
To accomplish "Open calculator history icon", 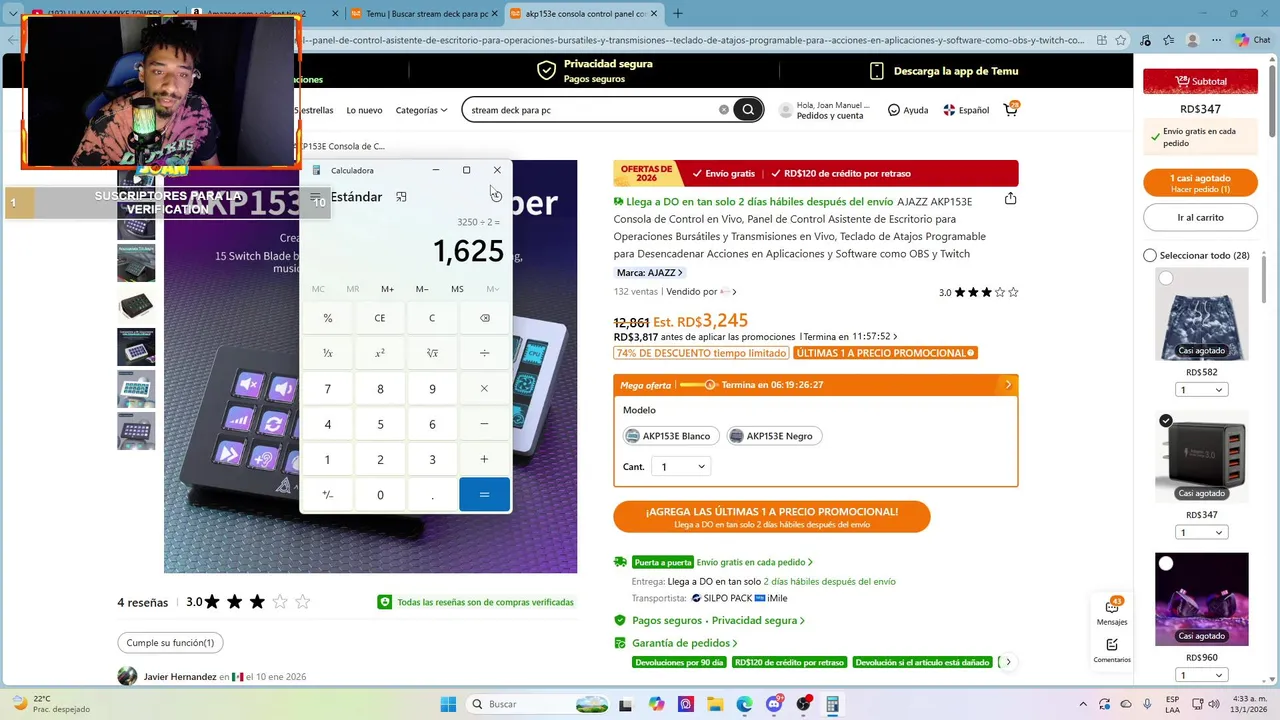I will (496, 196).
